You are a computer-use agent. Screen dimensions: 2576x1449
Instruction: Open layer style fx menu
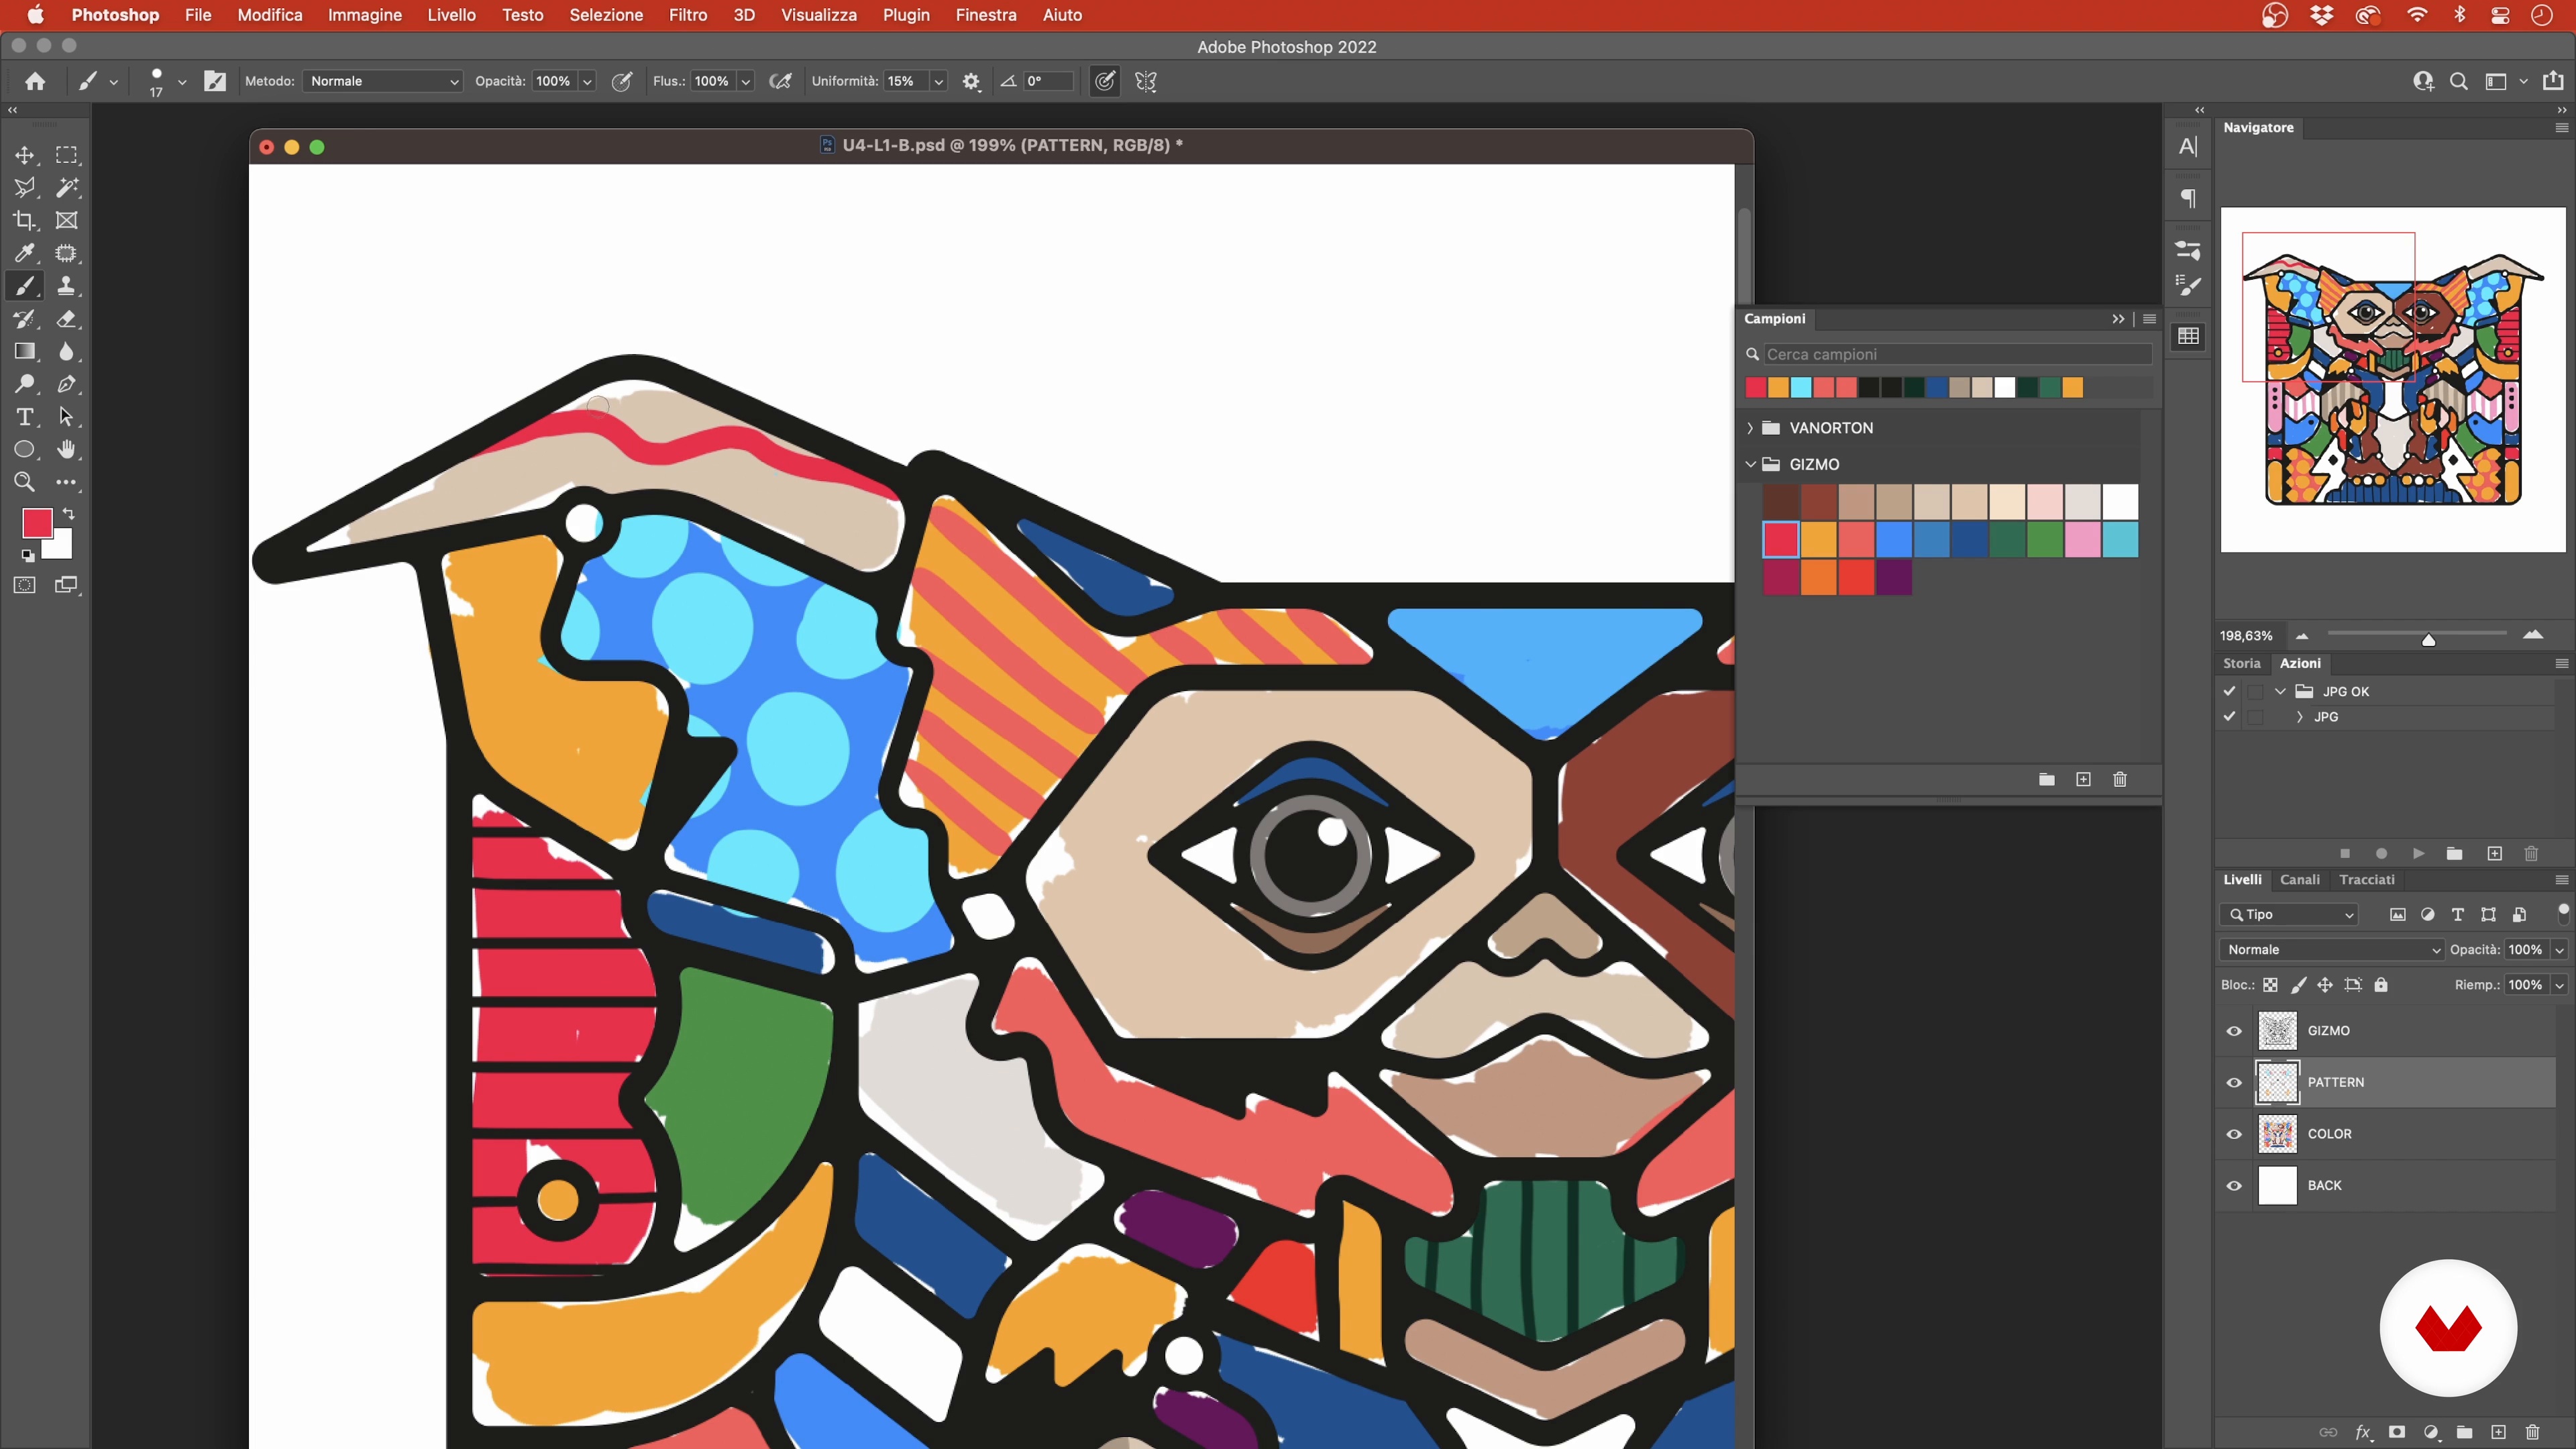(x=2363, y=1432)
